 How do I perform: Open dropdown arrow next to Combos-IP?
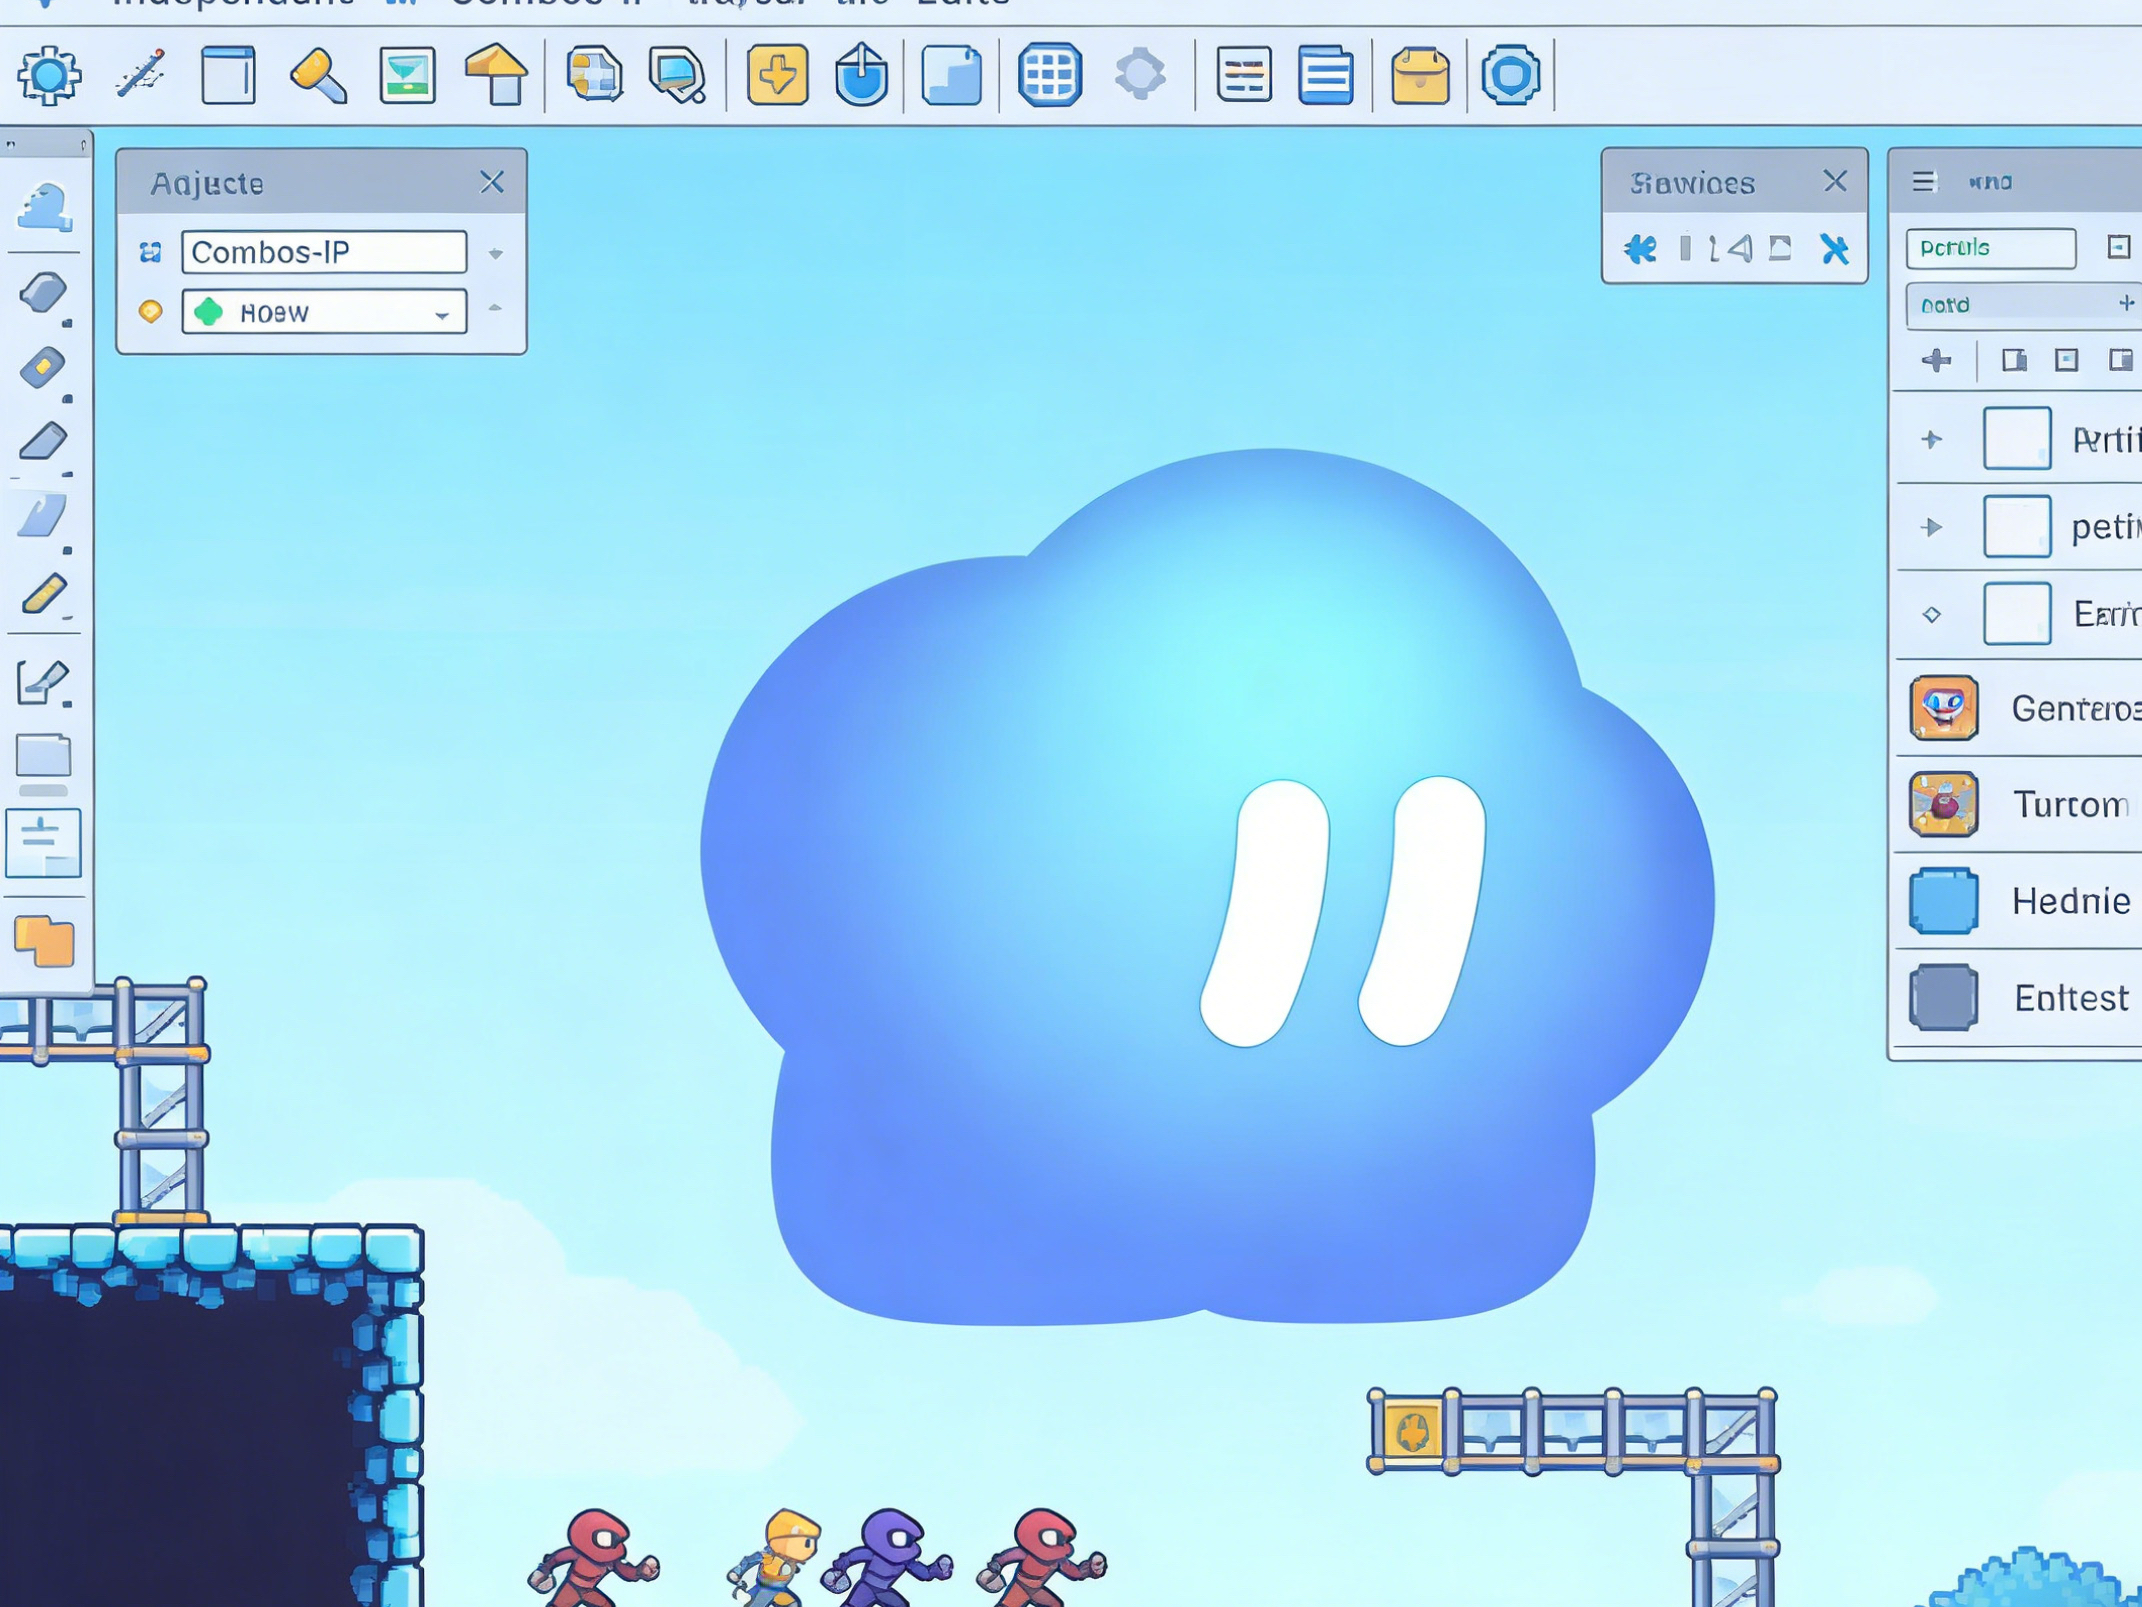[x=496, y=254]
